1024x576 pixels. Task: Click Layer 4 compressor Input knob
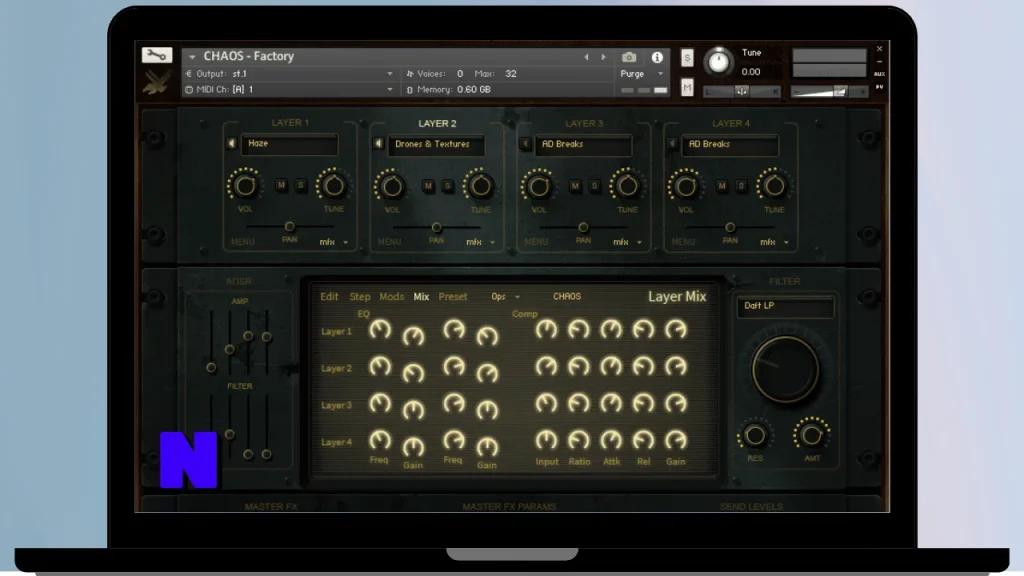[547, 440]
